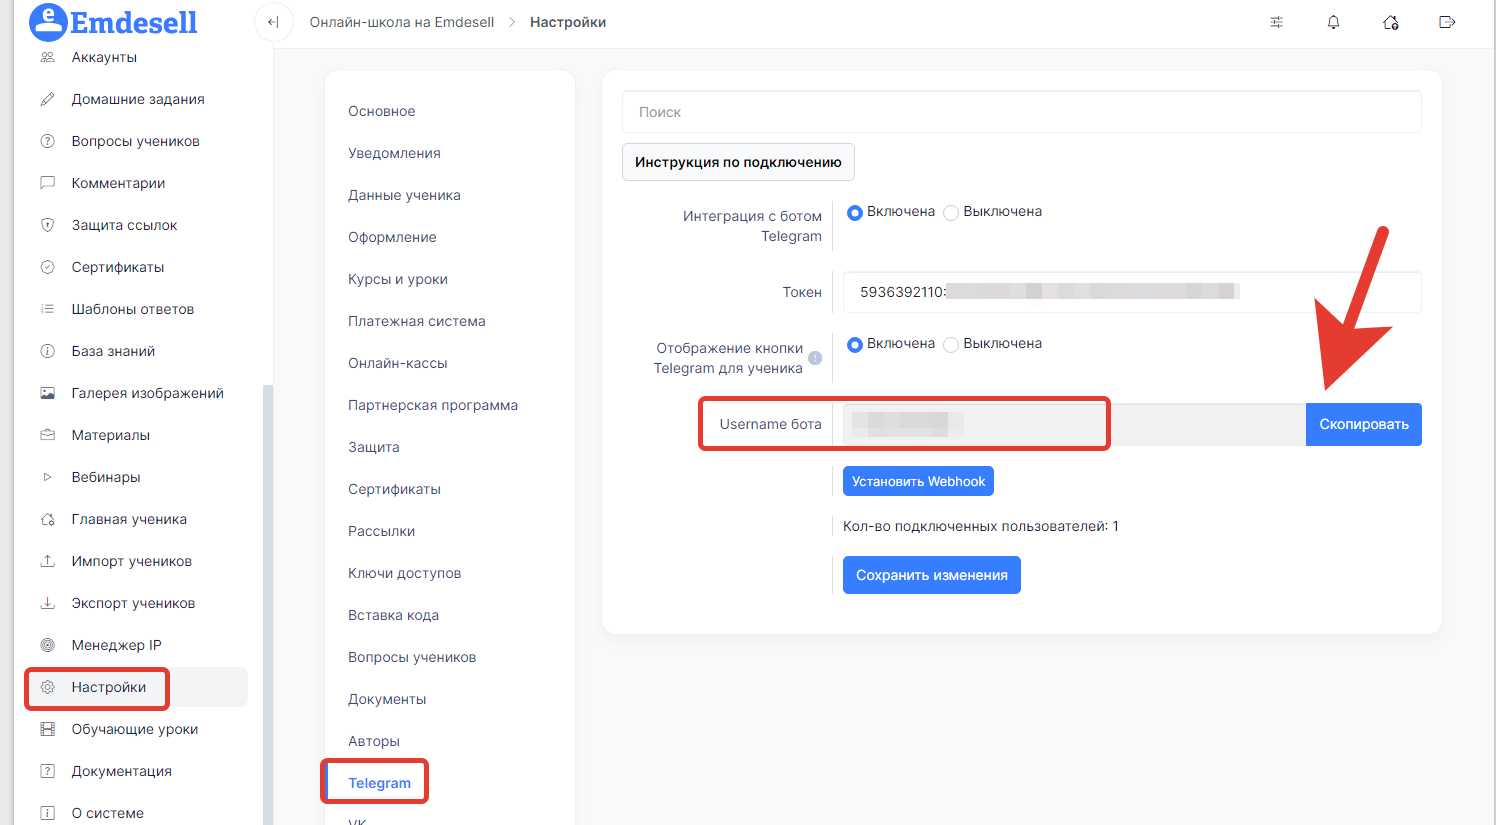Open the Онлайн-кассы settings section
Image resolution: width=1496 pixels, height=825 pixels.
pos(398,363)
